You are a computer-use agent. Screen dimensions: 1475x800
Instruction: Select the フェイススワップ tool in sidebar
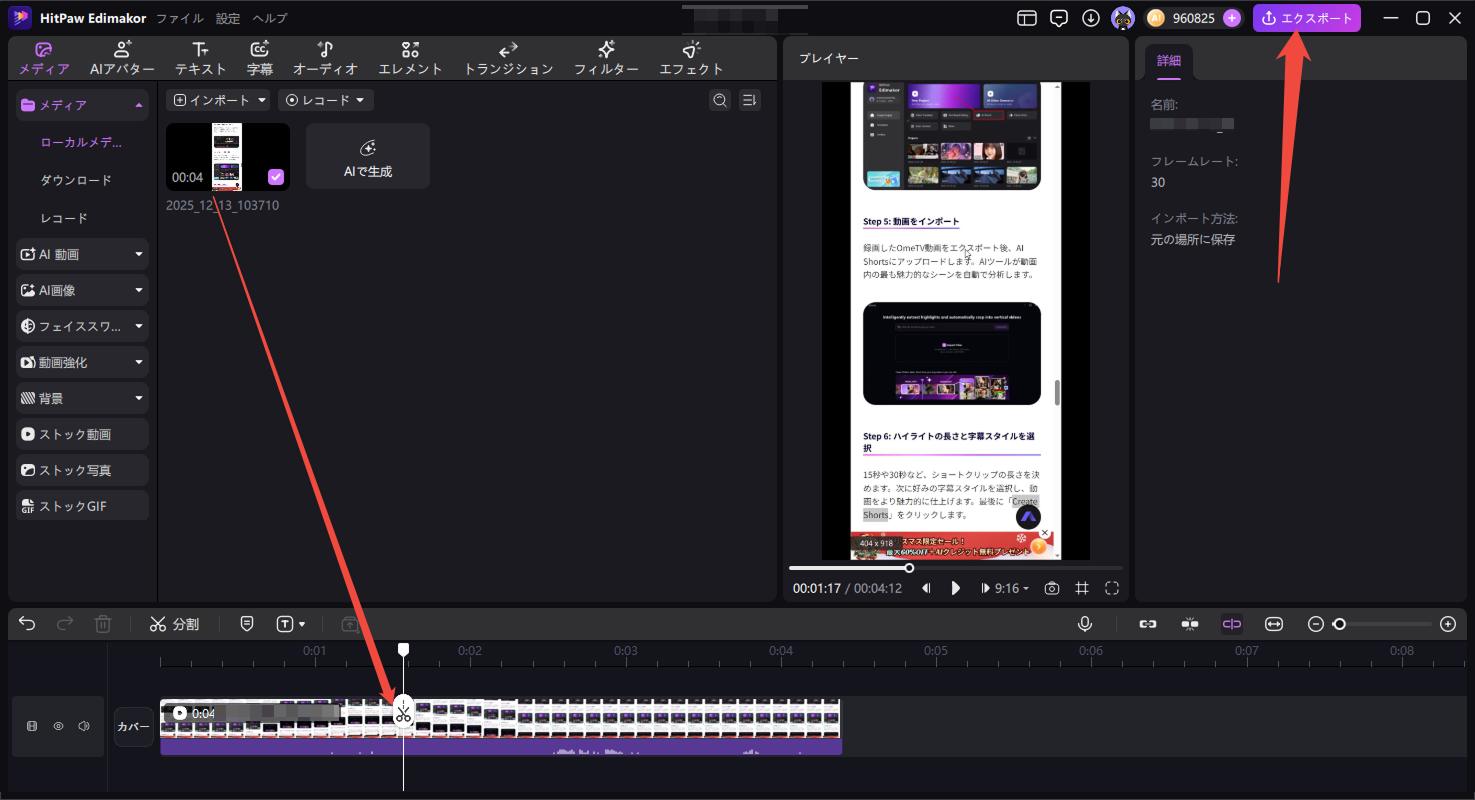pos(75,325)
